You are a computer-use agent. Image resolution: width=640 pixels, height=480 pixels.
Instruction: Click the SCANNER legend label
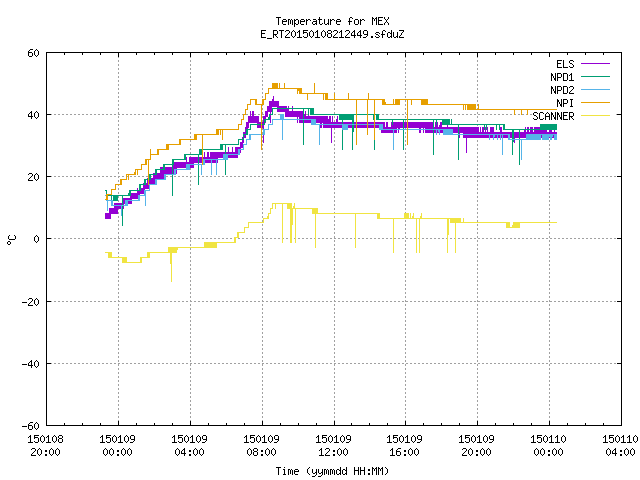pyautogui.click(x=553, y=116)
